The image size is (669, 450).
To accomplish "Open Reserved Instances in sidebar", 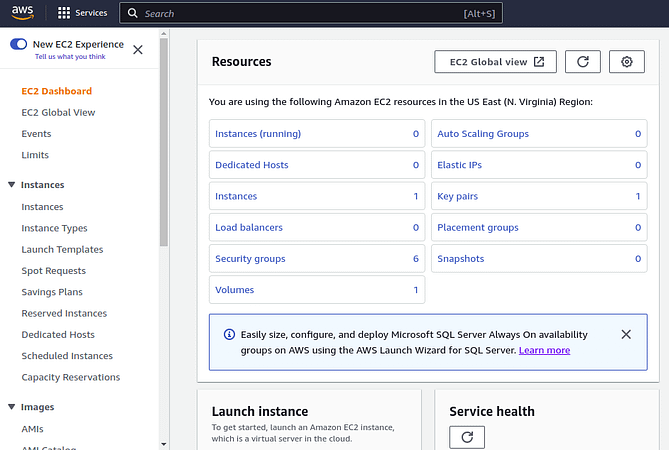I will click(64, 314).
